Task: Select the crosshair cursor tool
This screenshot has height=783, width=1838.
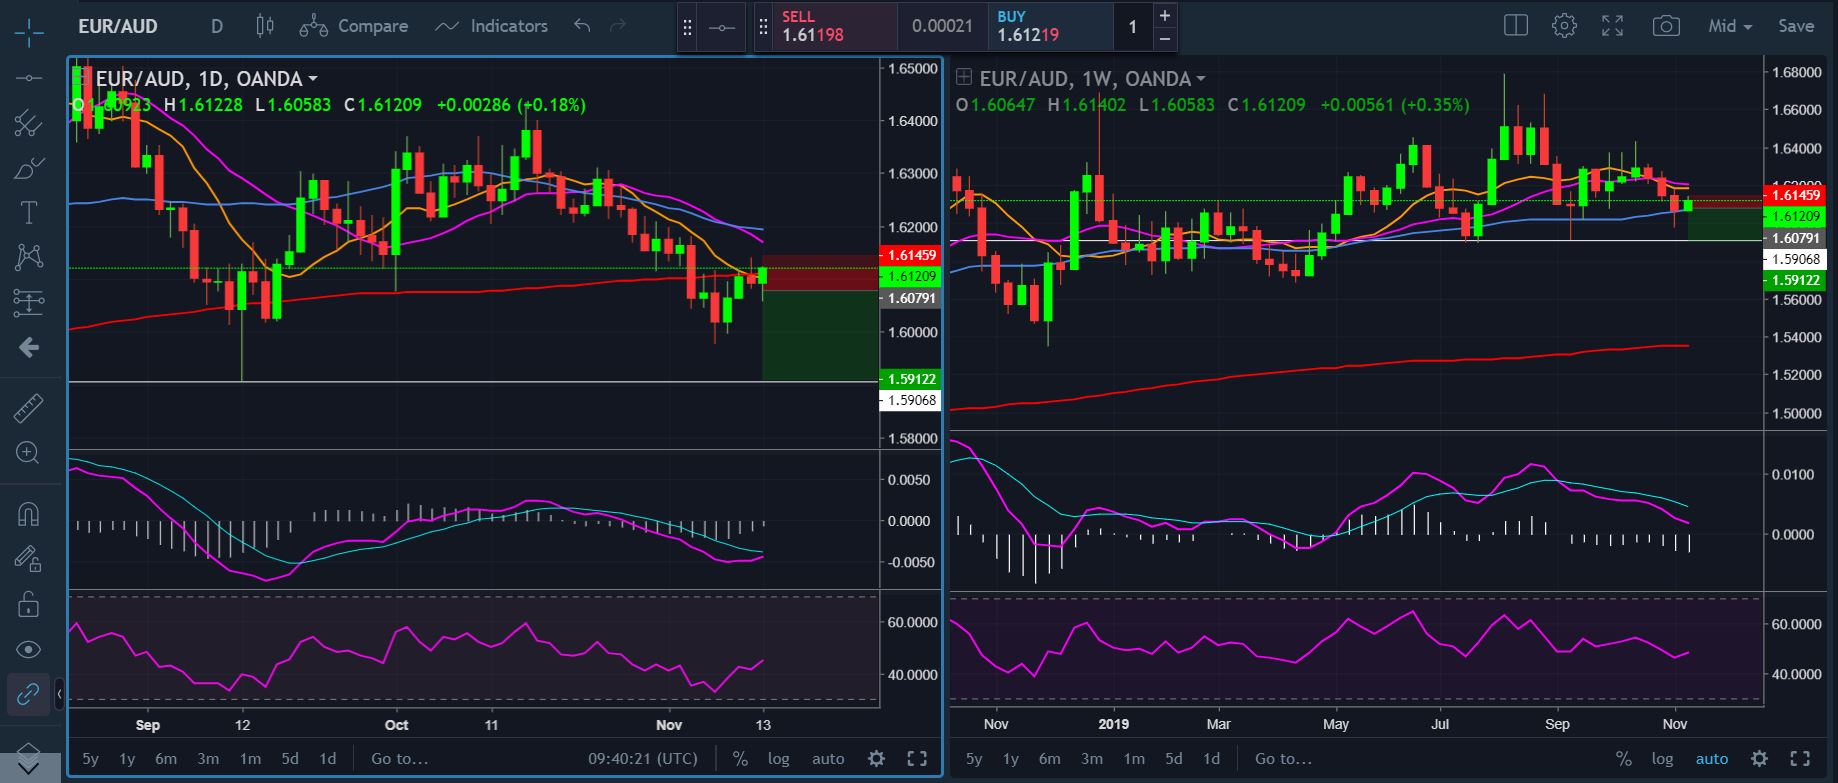Action: [28, 31]
